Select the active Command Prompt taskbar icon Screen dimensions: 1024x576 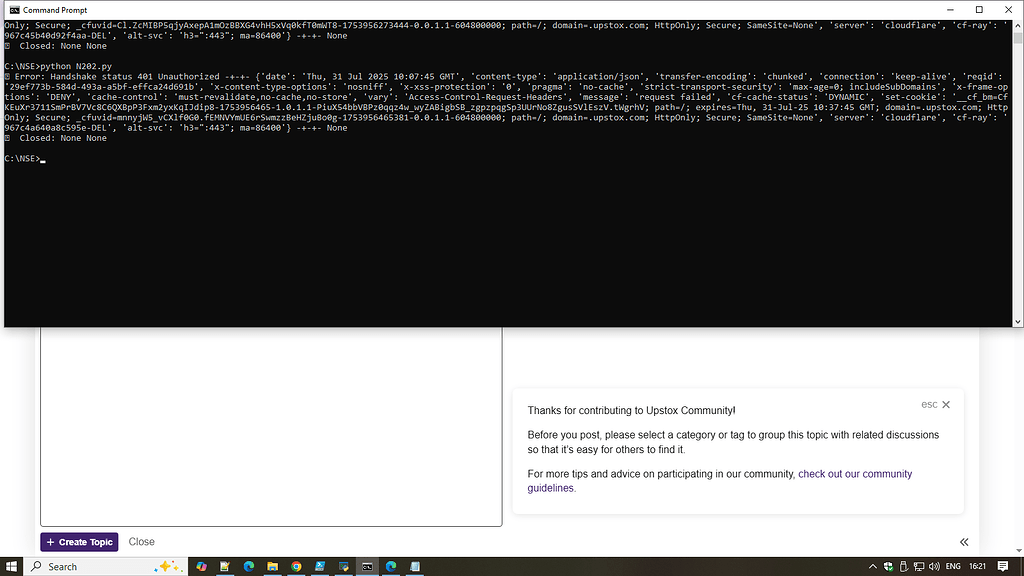coord(368,566)
